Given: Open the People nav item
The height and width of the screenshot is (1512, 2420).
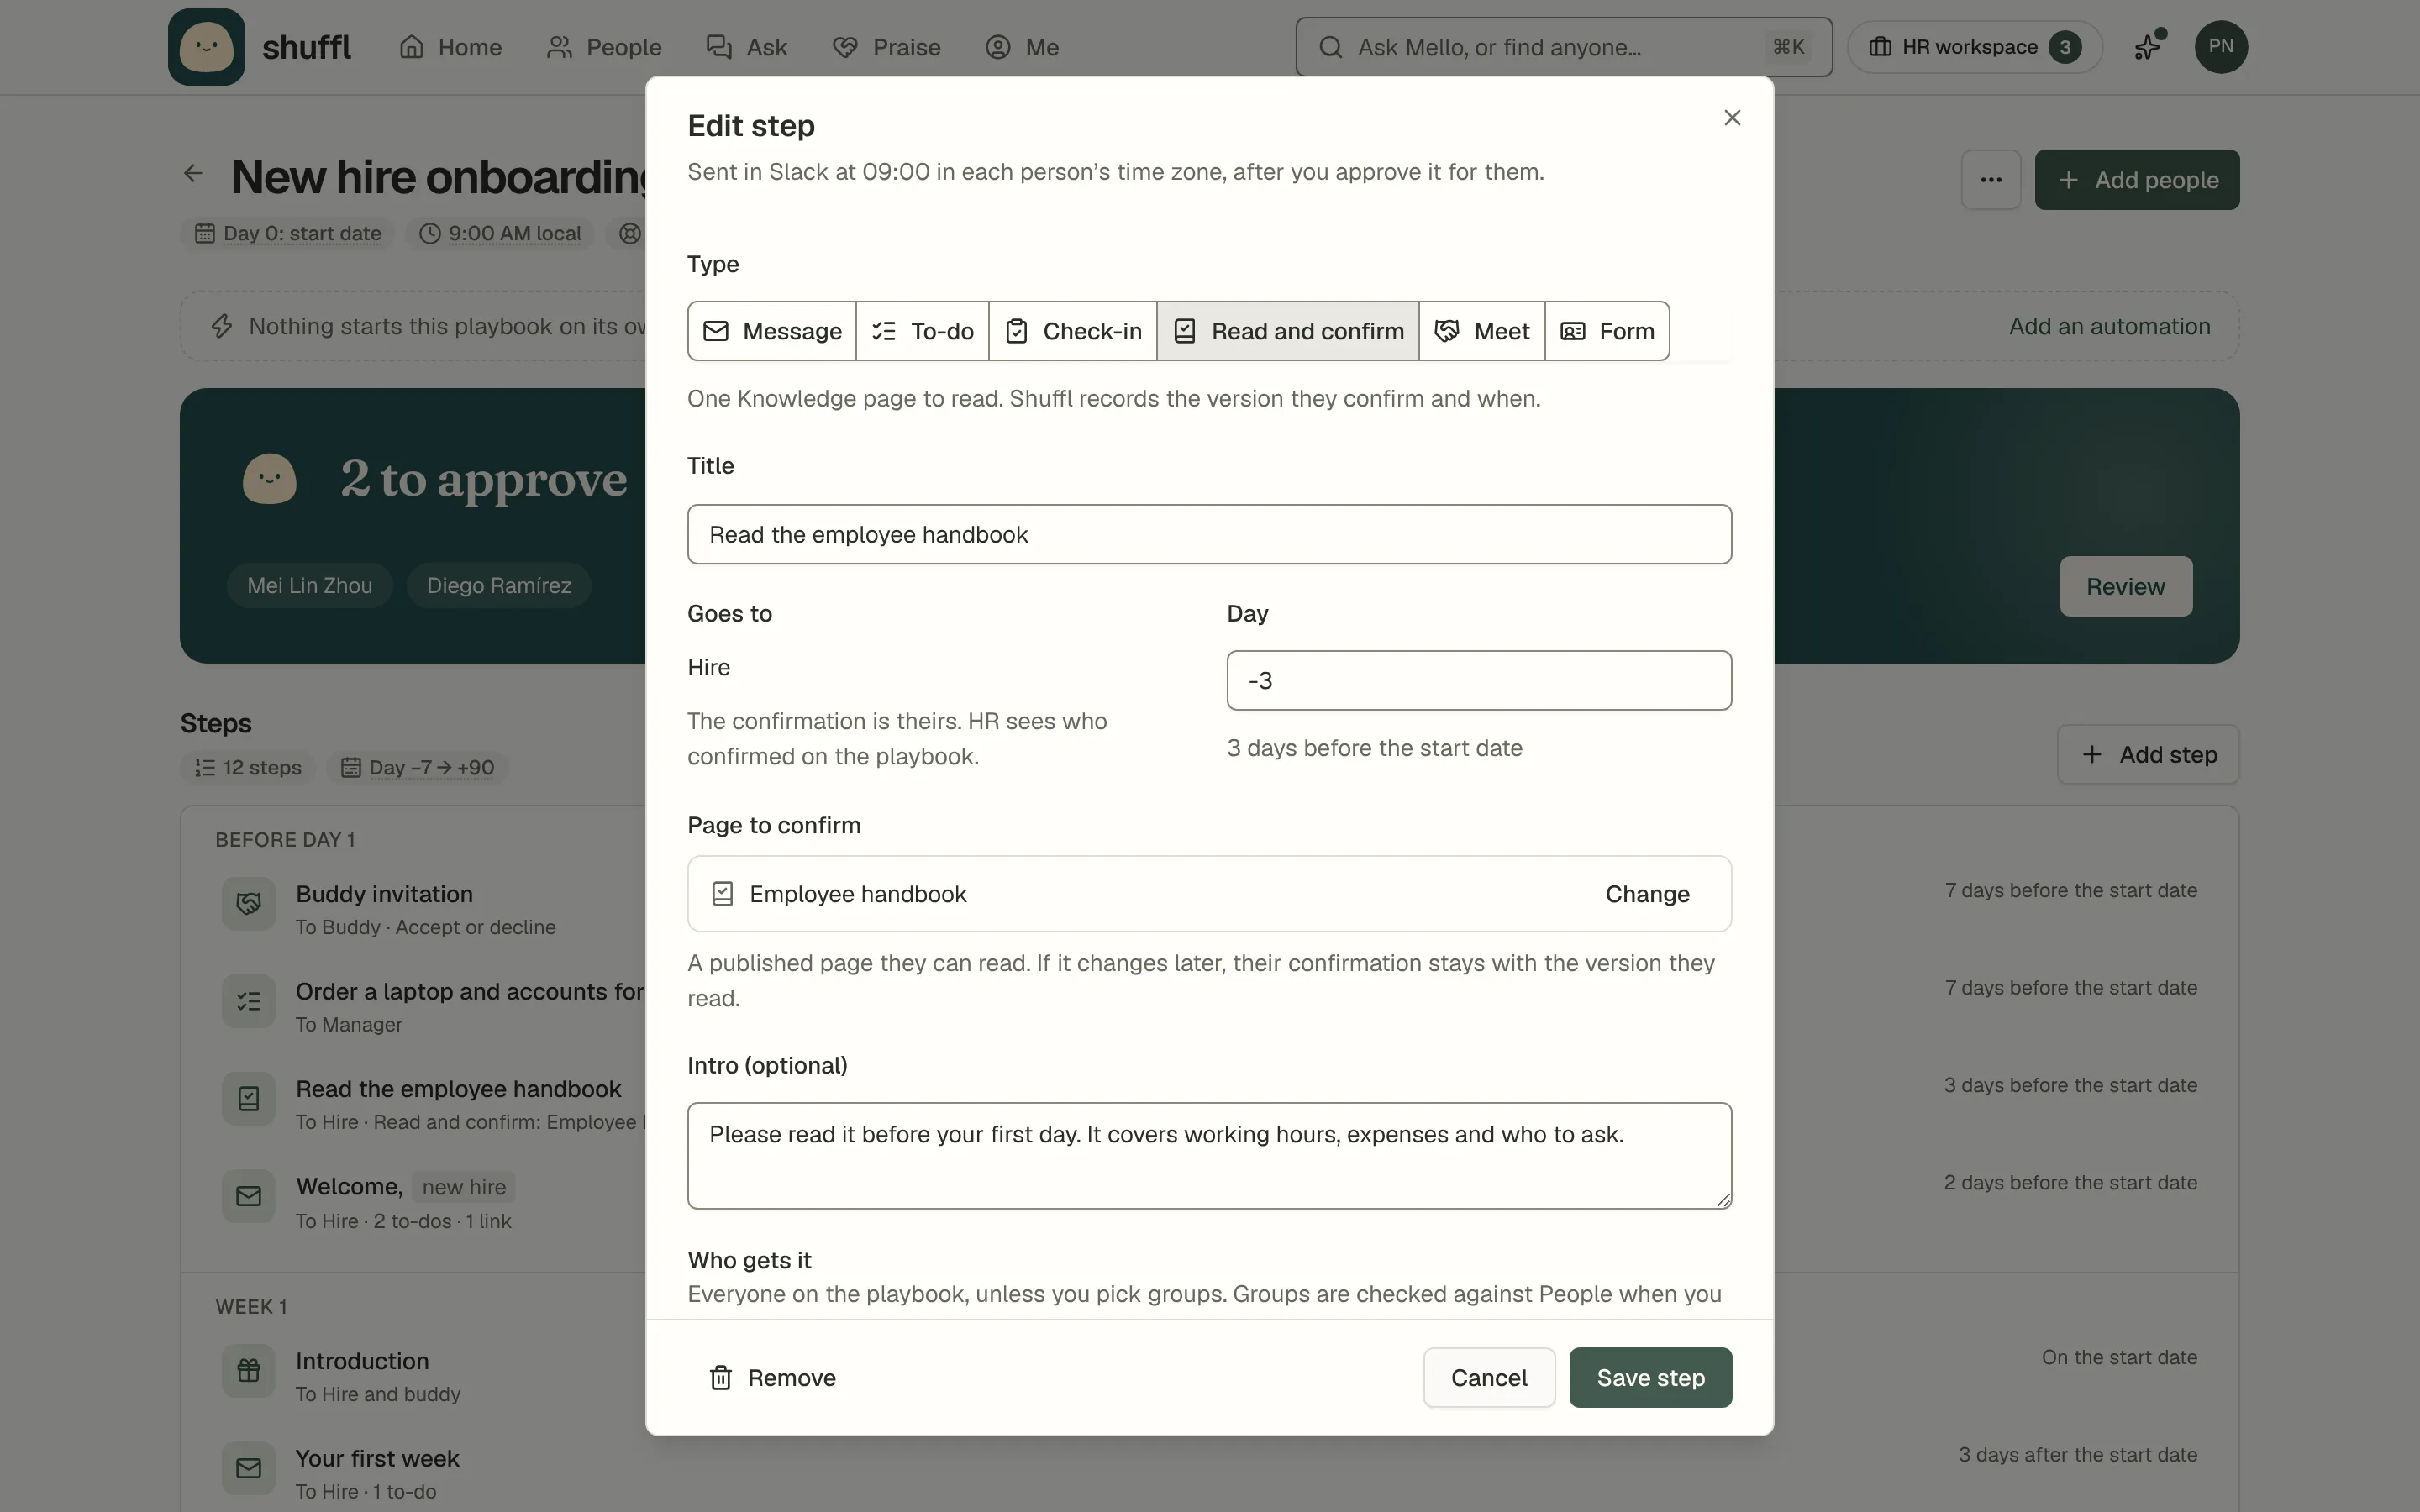Looking at the screenshot, I should click(x=604, y=47).
